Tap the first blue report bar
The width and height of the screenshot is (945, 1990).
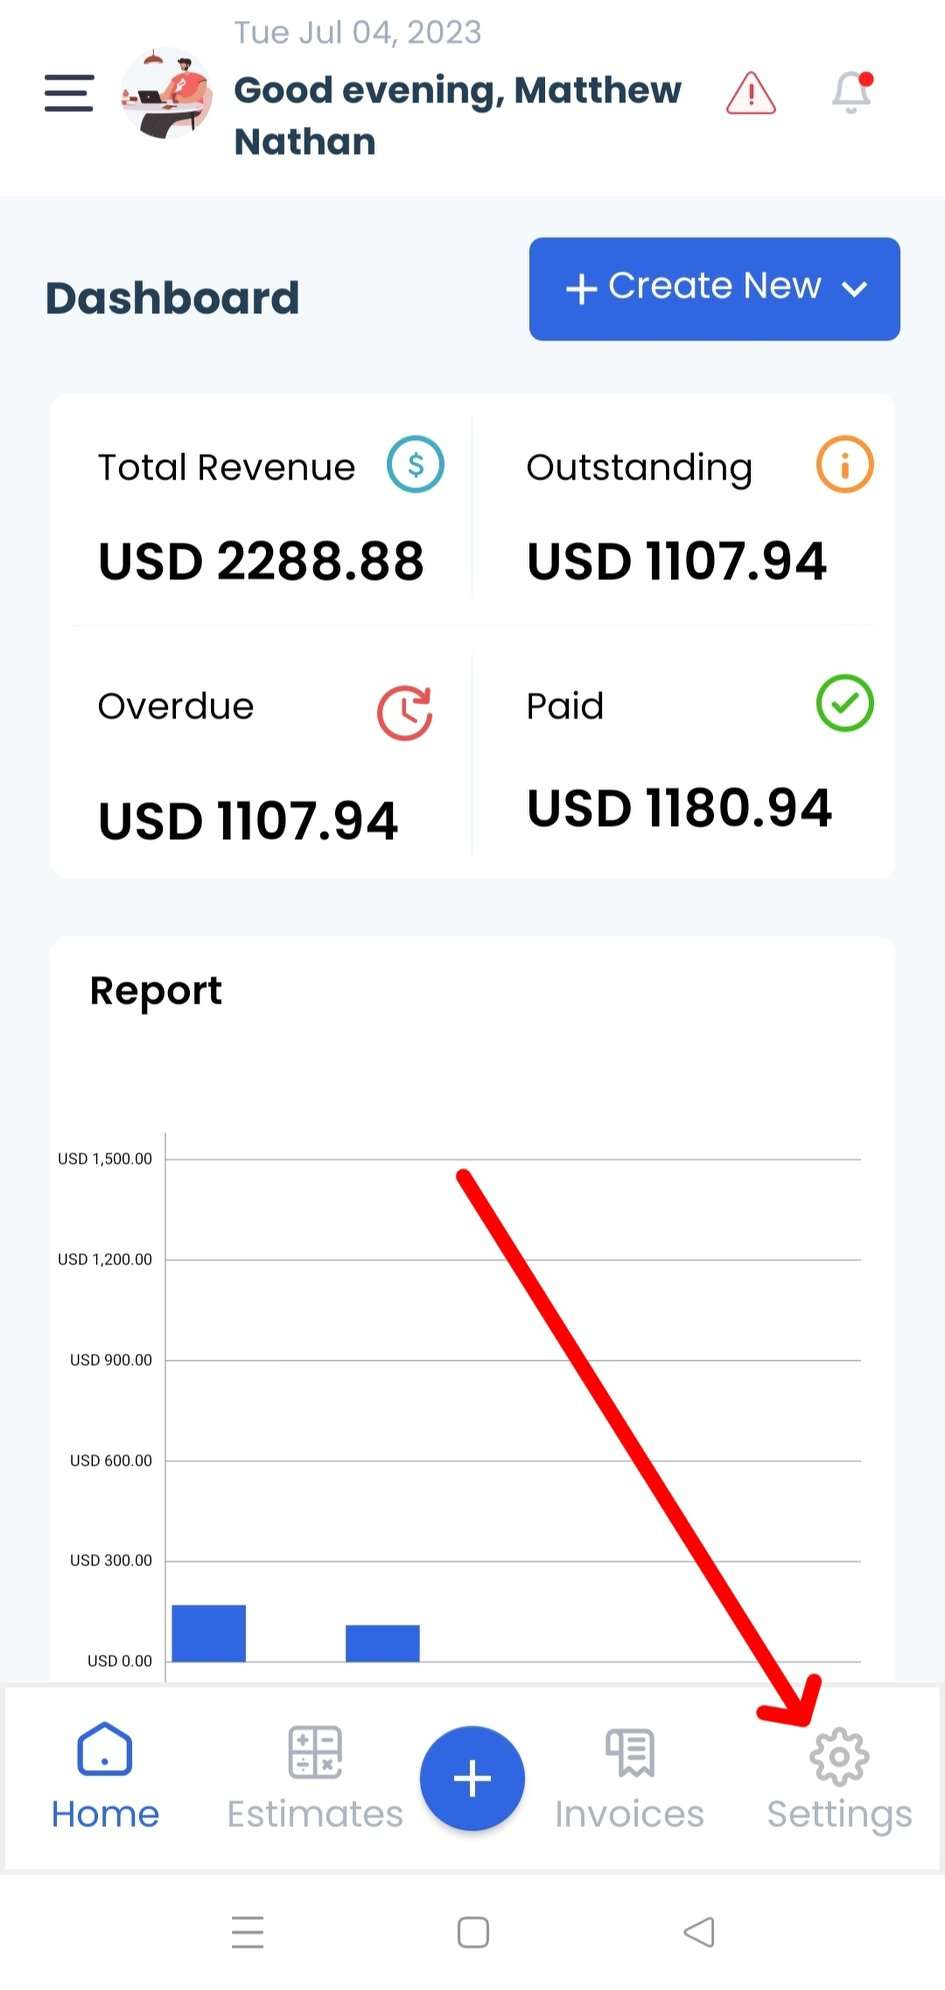pyautogui.click(x=209, y=1632)
